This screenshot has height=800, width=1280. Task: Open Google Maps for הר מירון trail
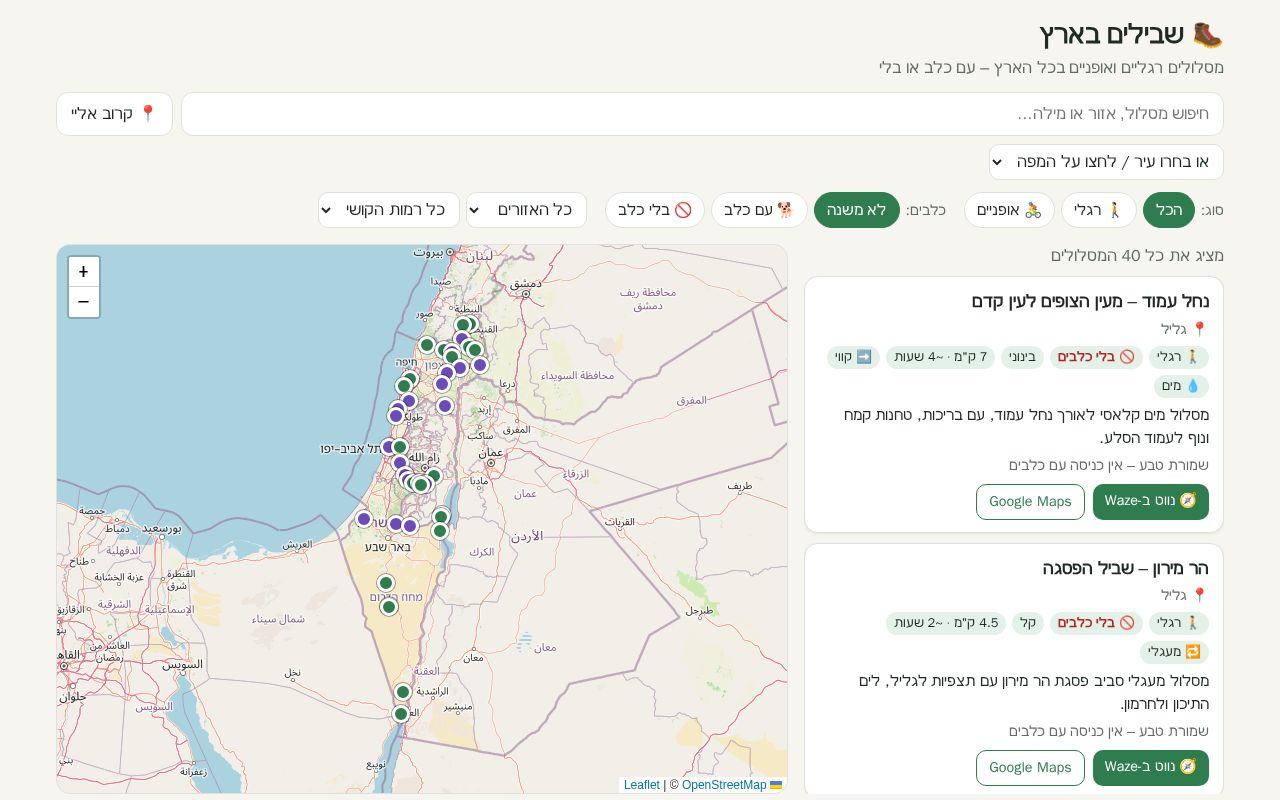(x=1030, y=768)
